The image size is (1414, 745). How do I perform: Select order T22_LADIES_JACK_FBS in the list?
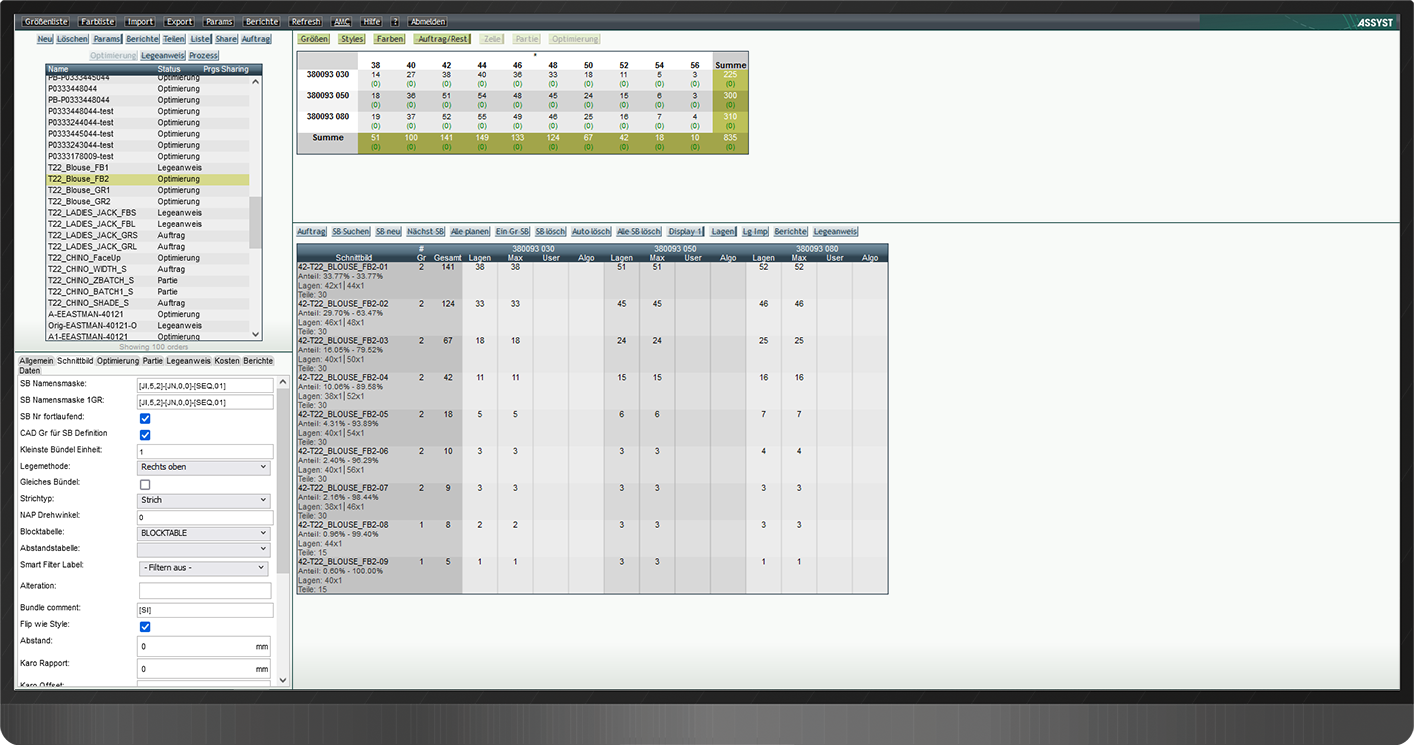tap(148, 213)
